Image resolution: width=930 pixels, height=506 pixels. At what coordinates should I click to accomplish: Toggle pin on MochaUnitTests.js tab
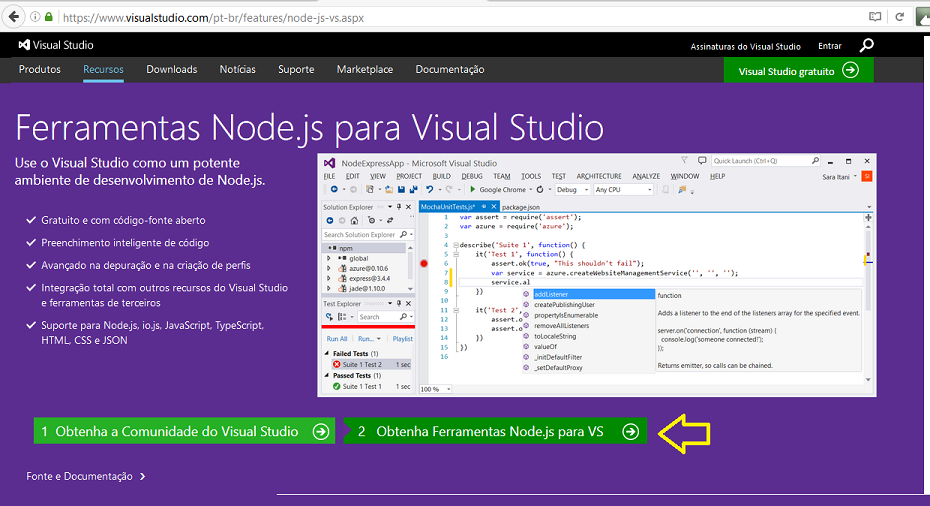click(483, 206)
